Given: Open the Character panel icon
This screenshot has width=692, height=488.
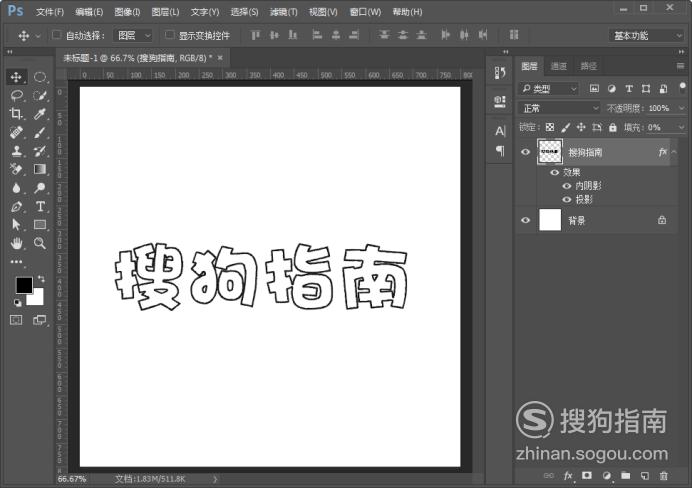Looking at the screenshot, I should [x=500, y=131].
